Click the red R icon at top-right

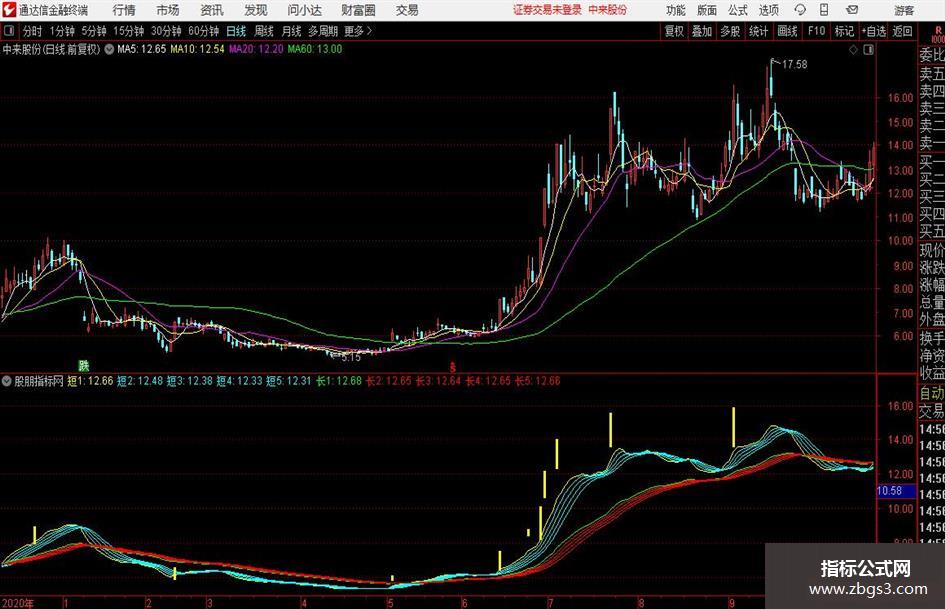point(937,31)
